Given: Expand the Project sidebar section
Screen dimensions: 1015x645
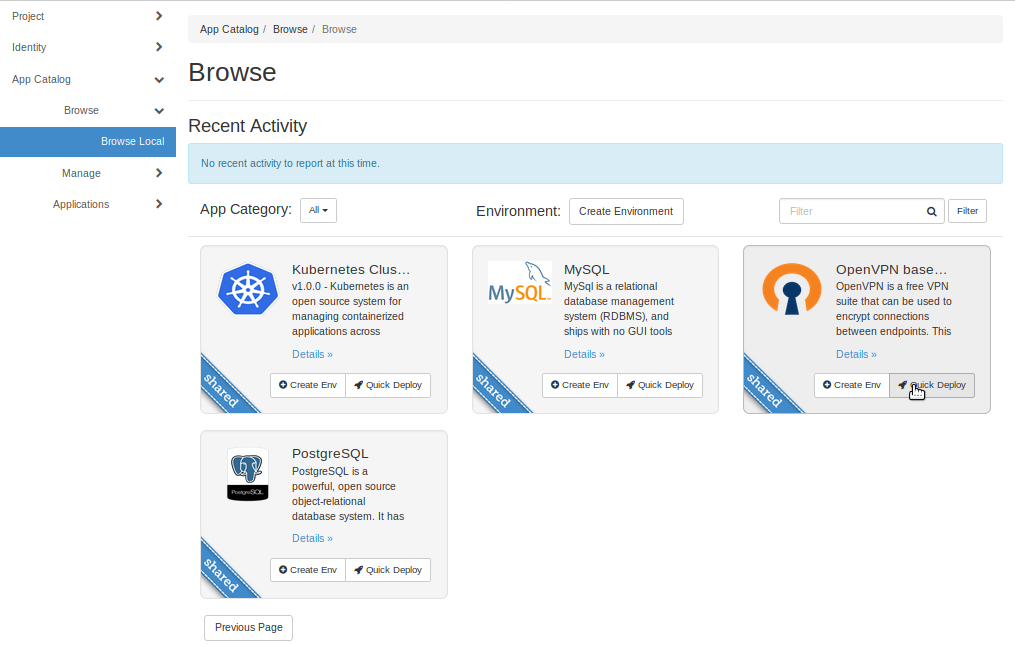Looking at the screenshot, I should pyautogui.click(x=87, y=16).
